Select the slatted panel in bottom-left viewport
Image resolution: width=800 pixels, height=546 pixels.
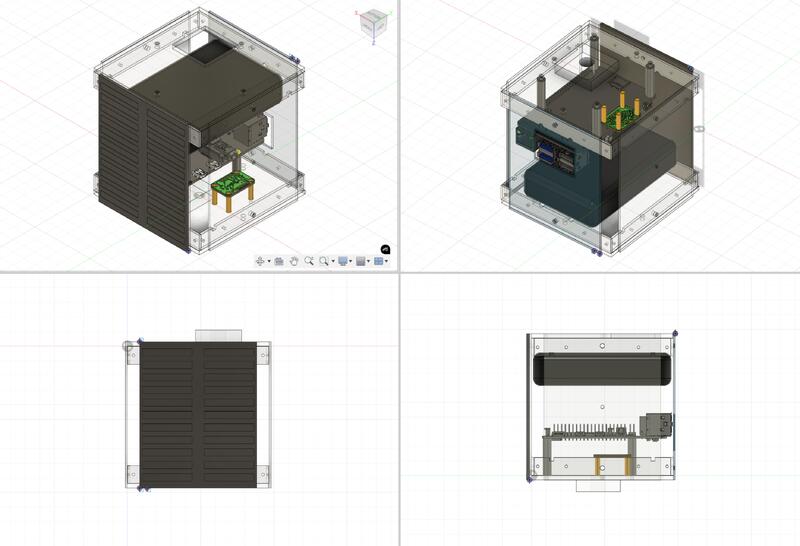click(198, 414)
